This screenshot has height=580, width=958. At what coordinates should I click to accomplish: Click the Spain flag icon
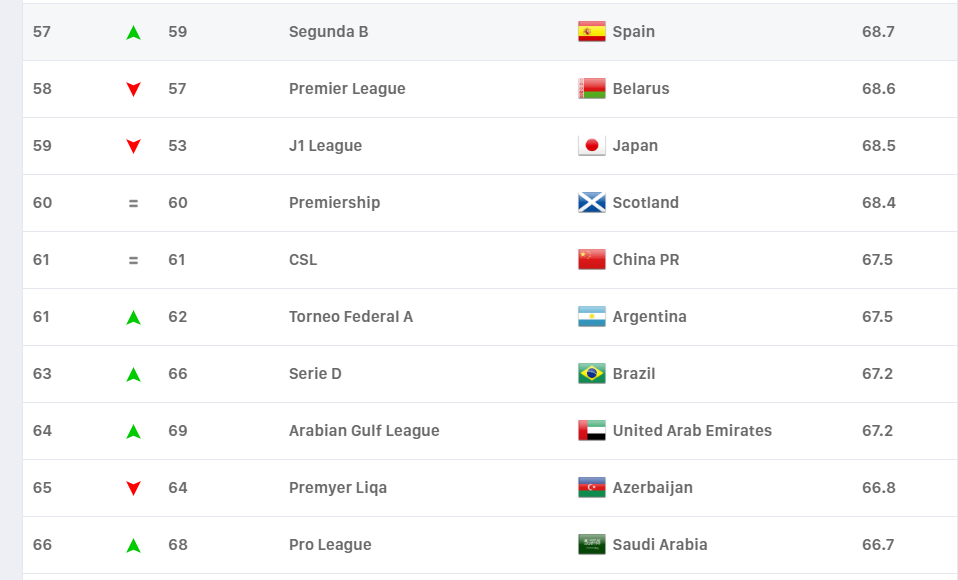pos(591,32)
